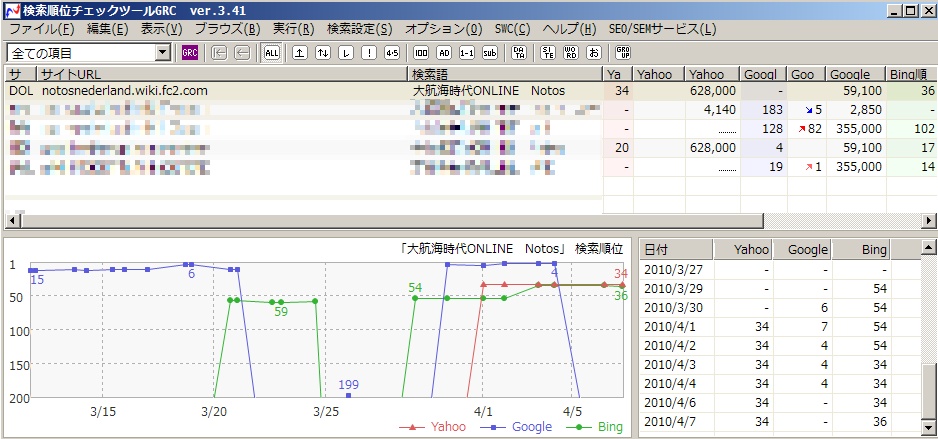Screen dimensions: 938x439
Task: Click the horizontal scrollbar right arrow
Action: click(x=929, y=221)
